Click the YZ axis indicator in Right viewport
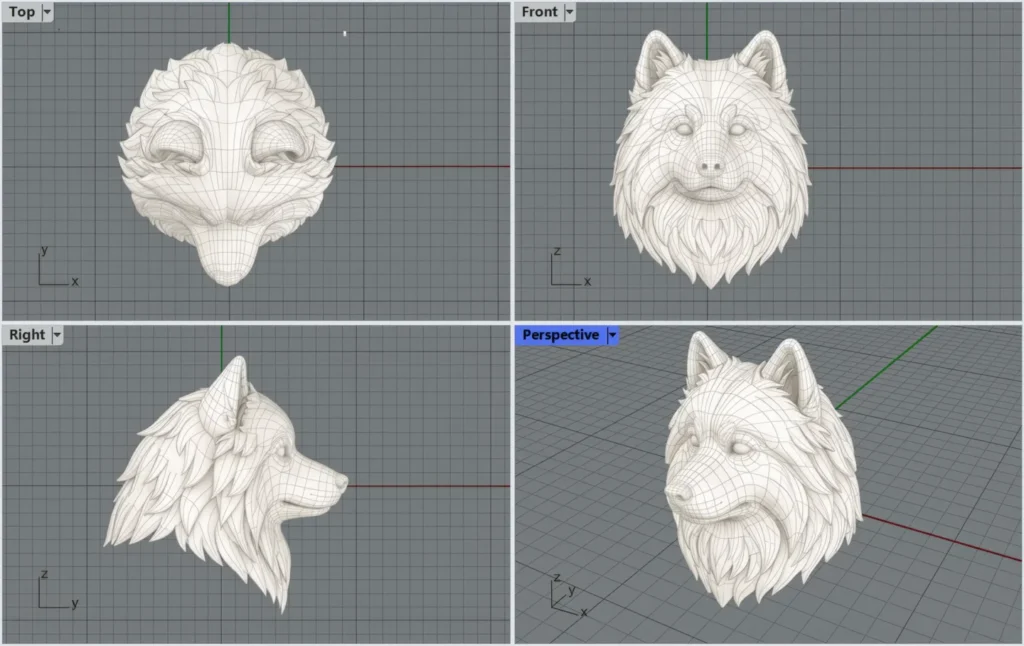Viewport: 1024px width, 646px height. pyautogui.click(x=57, y=589)
